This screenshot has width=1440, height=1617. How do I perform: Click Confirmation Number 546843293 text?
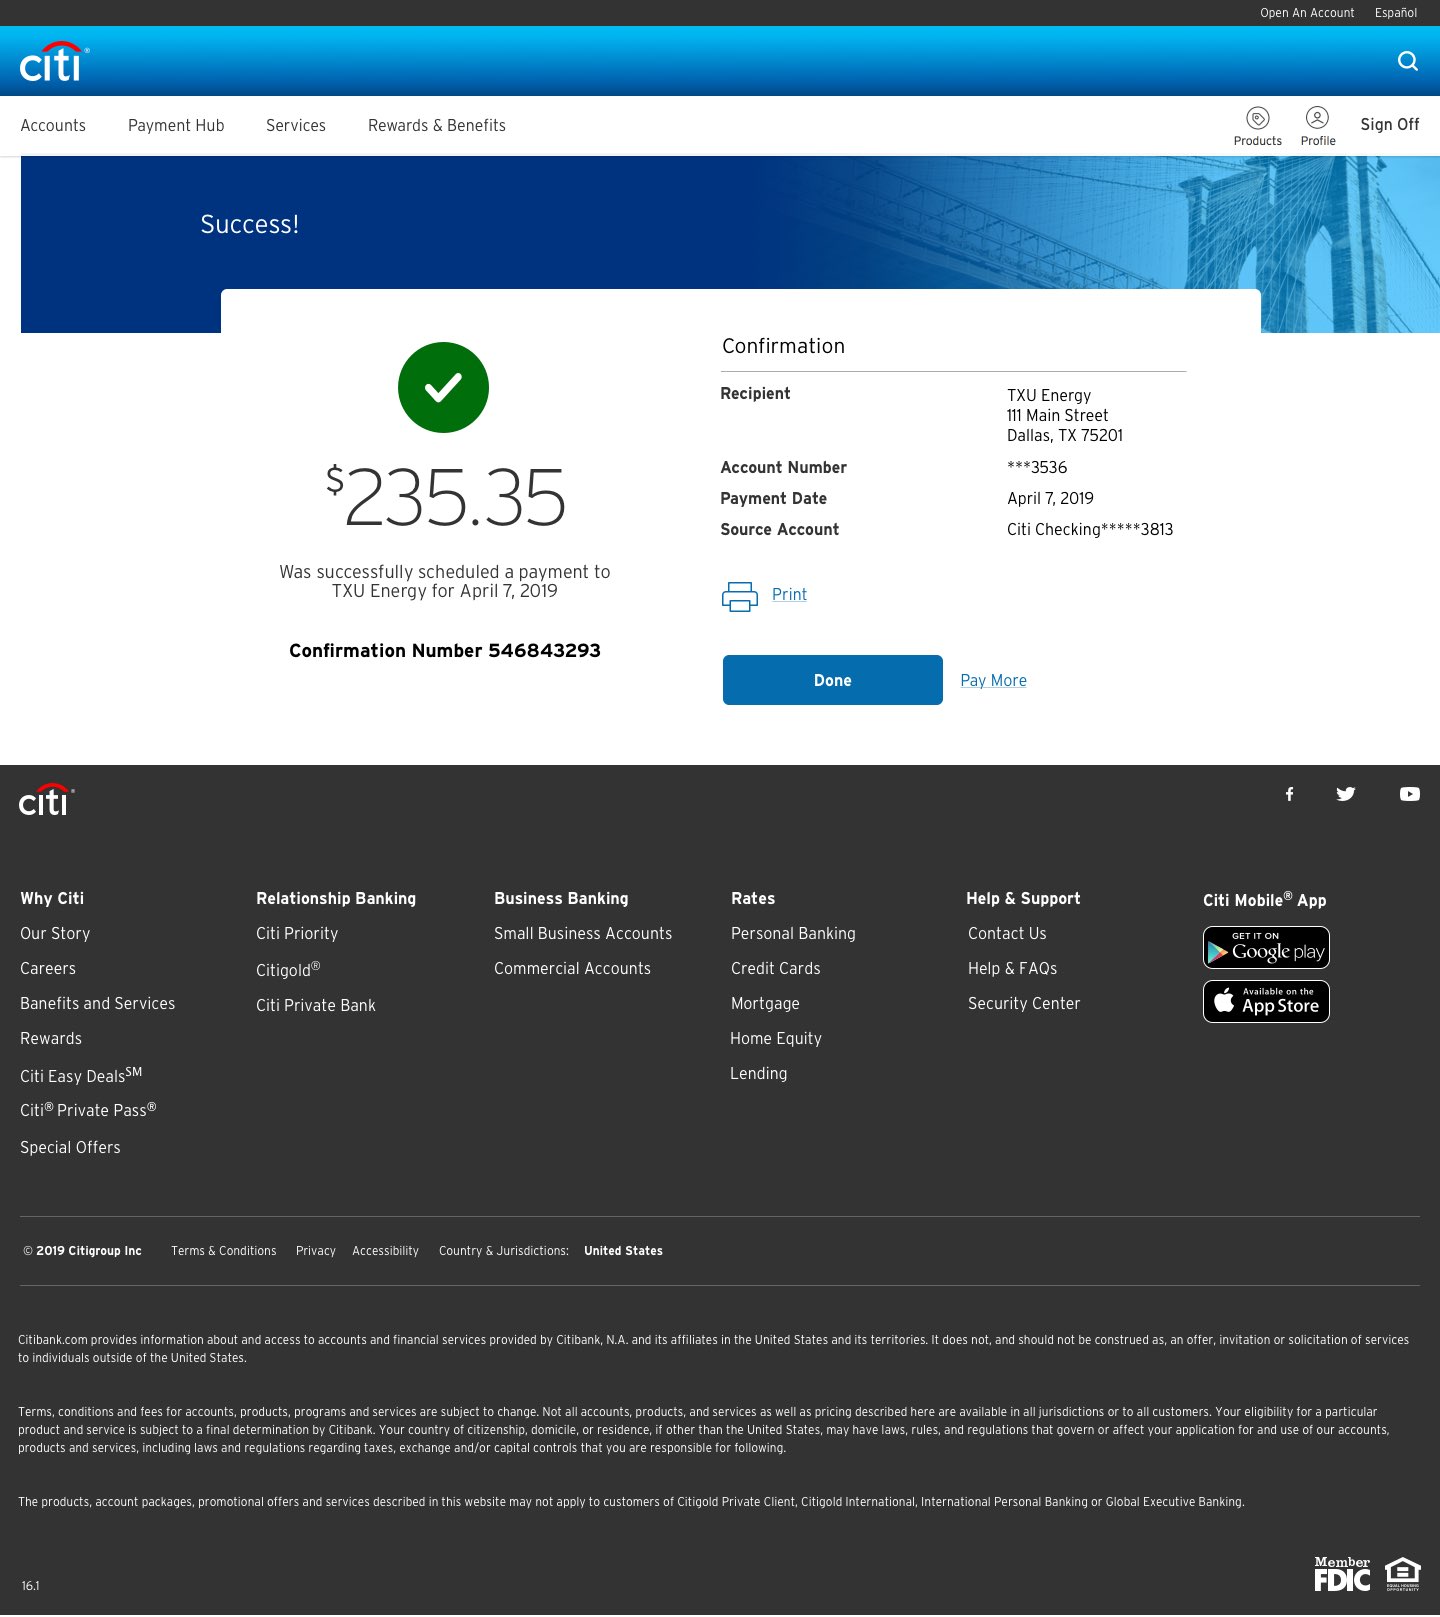tap(445, 651)
